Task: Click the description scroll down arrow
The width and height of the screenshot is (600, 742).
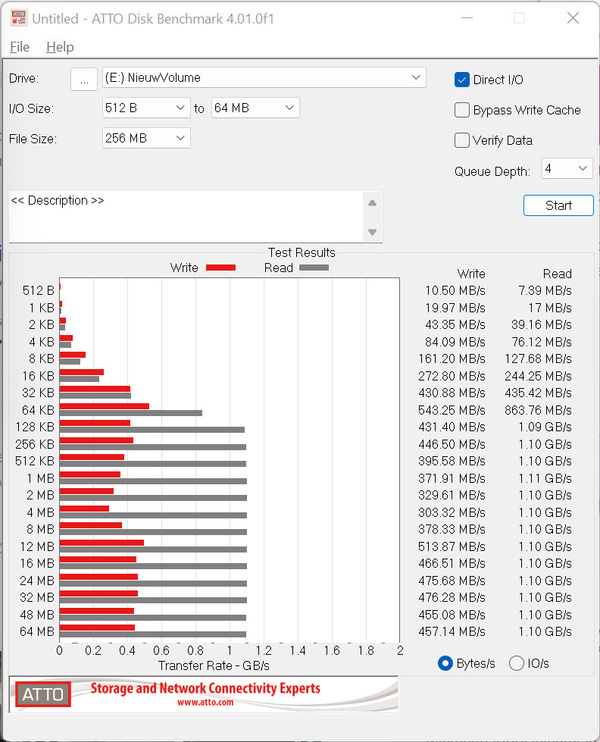Action: 372,232
